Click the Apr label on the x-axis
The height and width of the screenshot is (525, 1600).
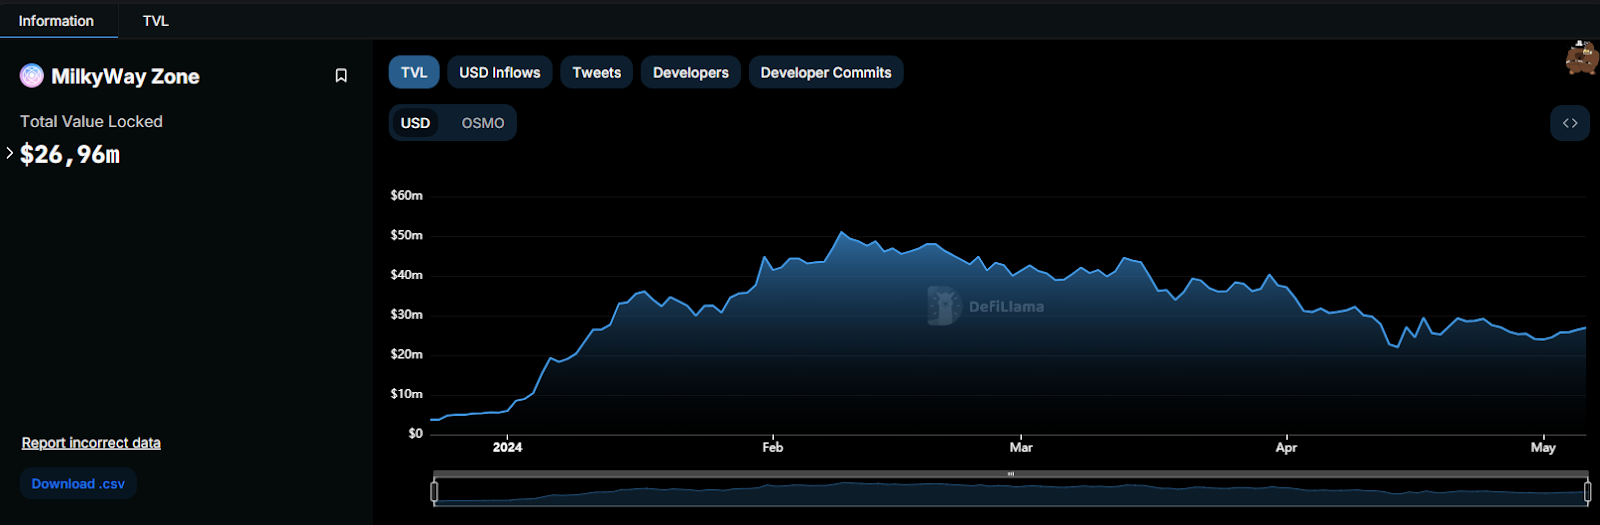(1286, 447)
